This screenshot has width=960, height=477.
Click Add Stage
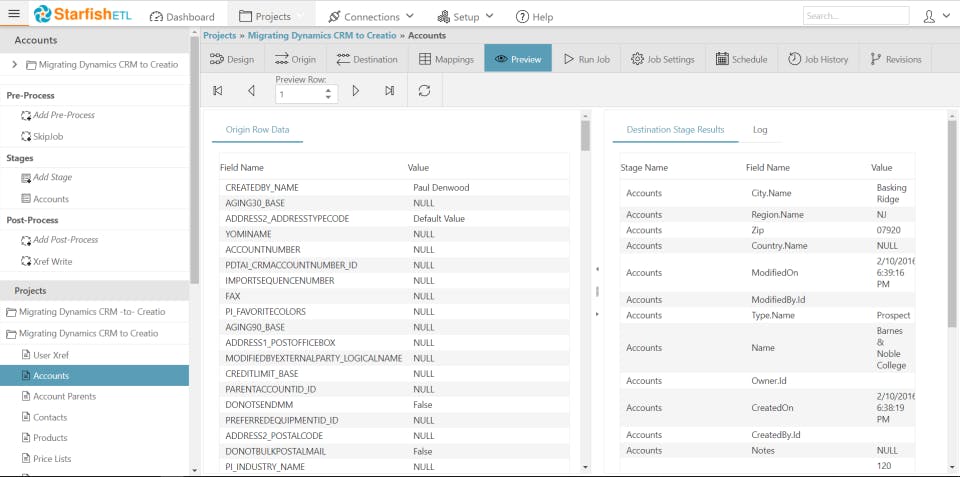point(52,177)
